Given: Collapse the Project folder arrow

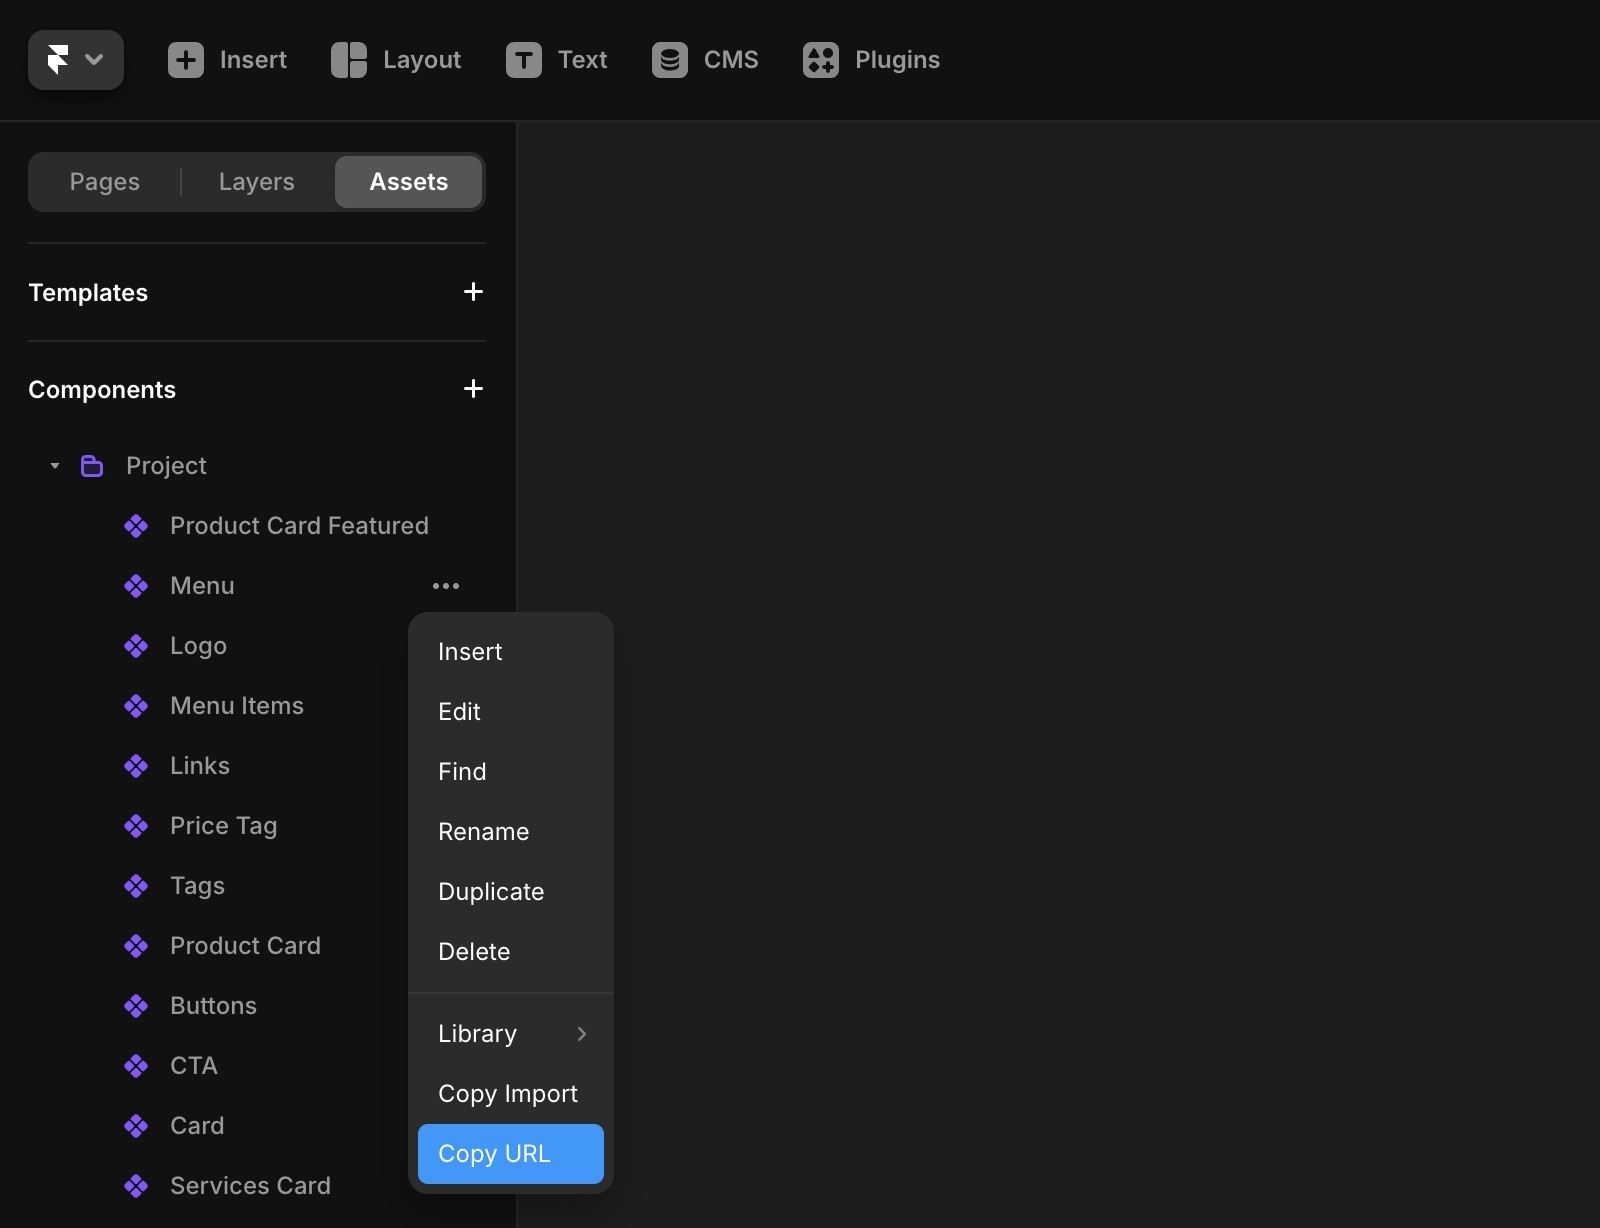Looking at the screenshot, I should (x=55, y=466).
